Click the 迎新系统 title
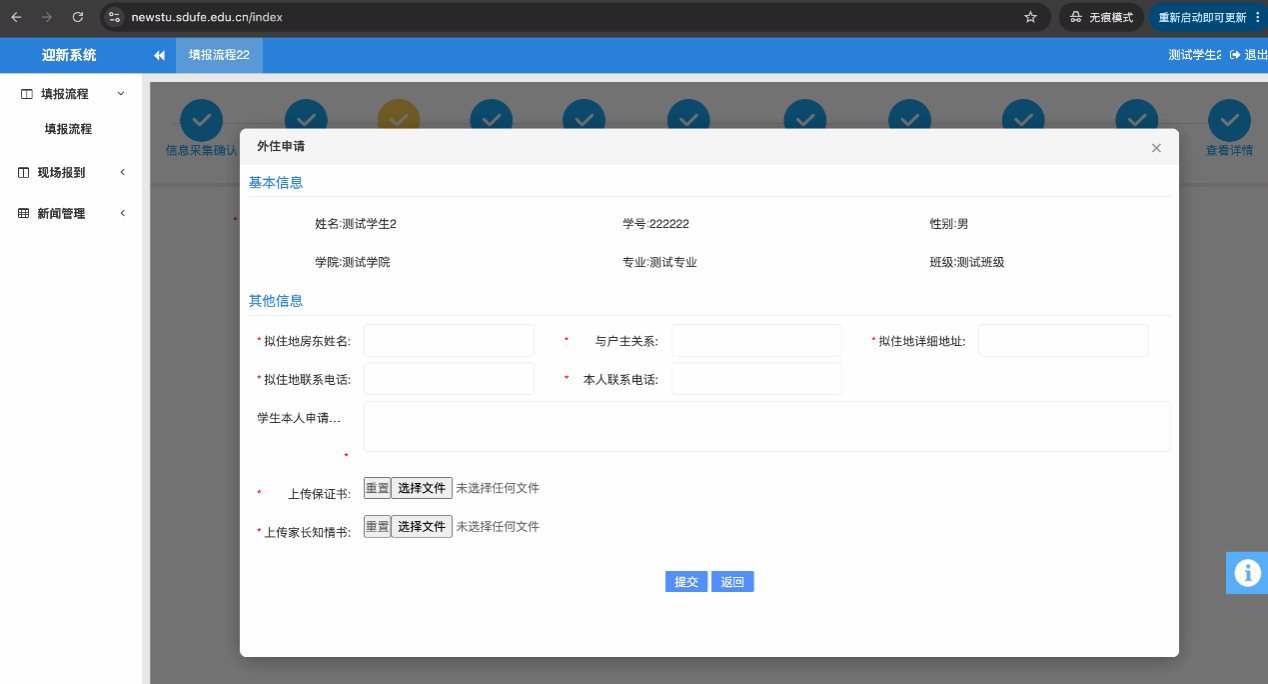Screen dimensions: 1268x684 (69, 55)
